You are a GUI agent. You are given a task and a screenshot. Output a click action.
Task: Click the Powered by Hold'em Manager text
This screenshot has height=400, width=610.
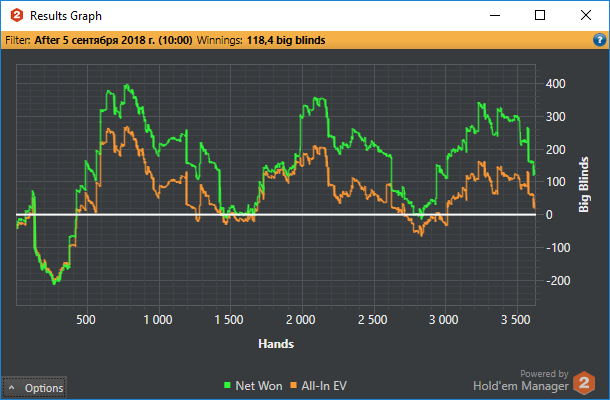pos(521,381)
